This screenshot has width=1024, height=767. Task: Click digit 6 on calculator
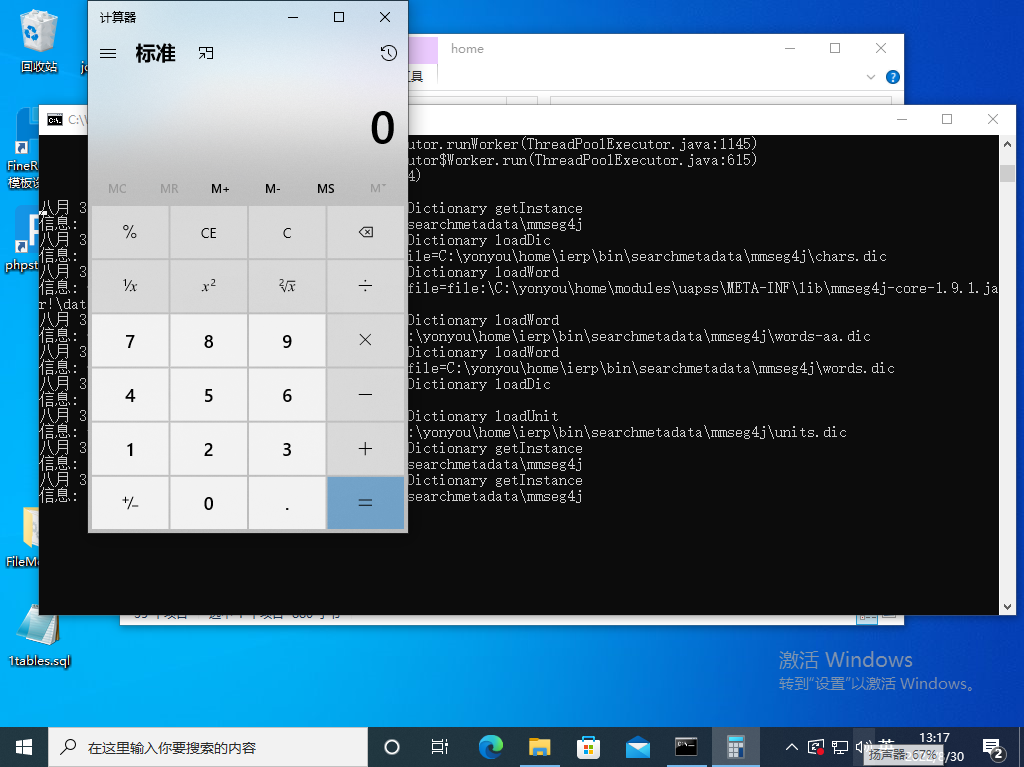point(287,395)
